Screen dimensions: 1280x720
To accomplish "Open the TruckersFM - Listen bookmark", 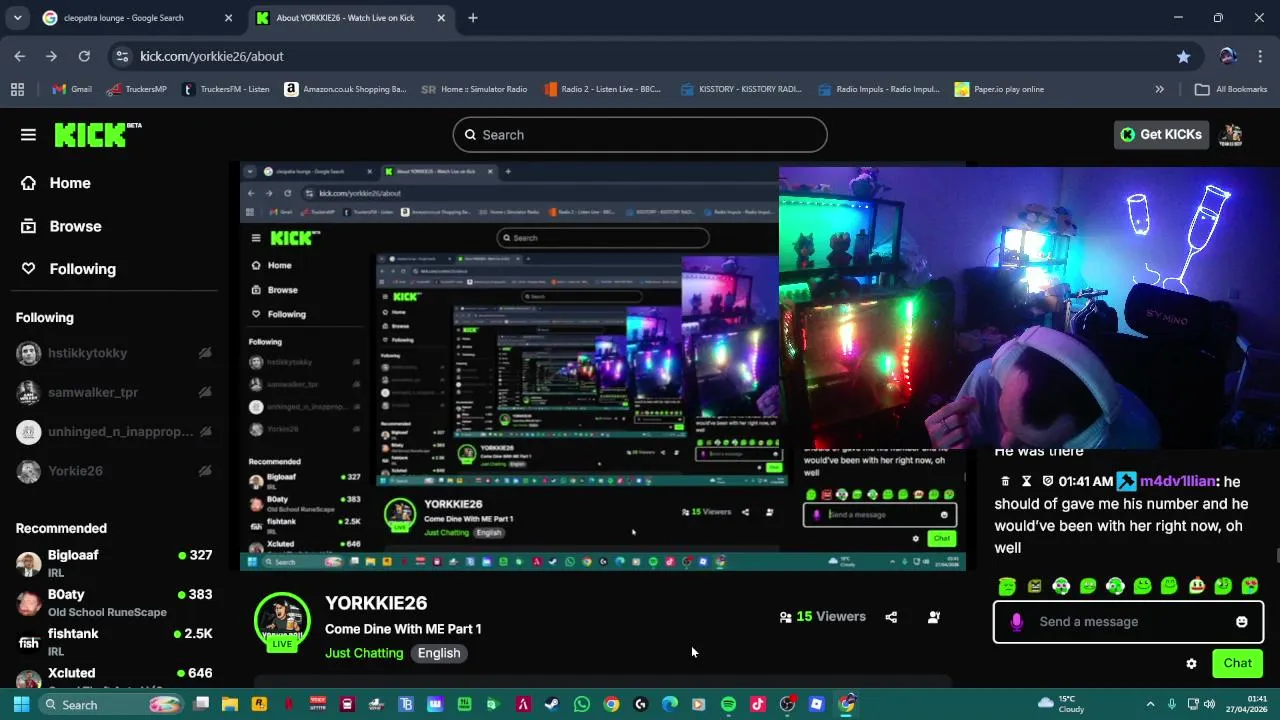I will (226, 89).
